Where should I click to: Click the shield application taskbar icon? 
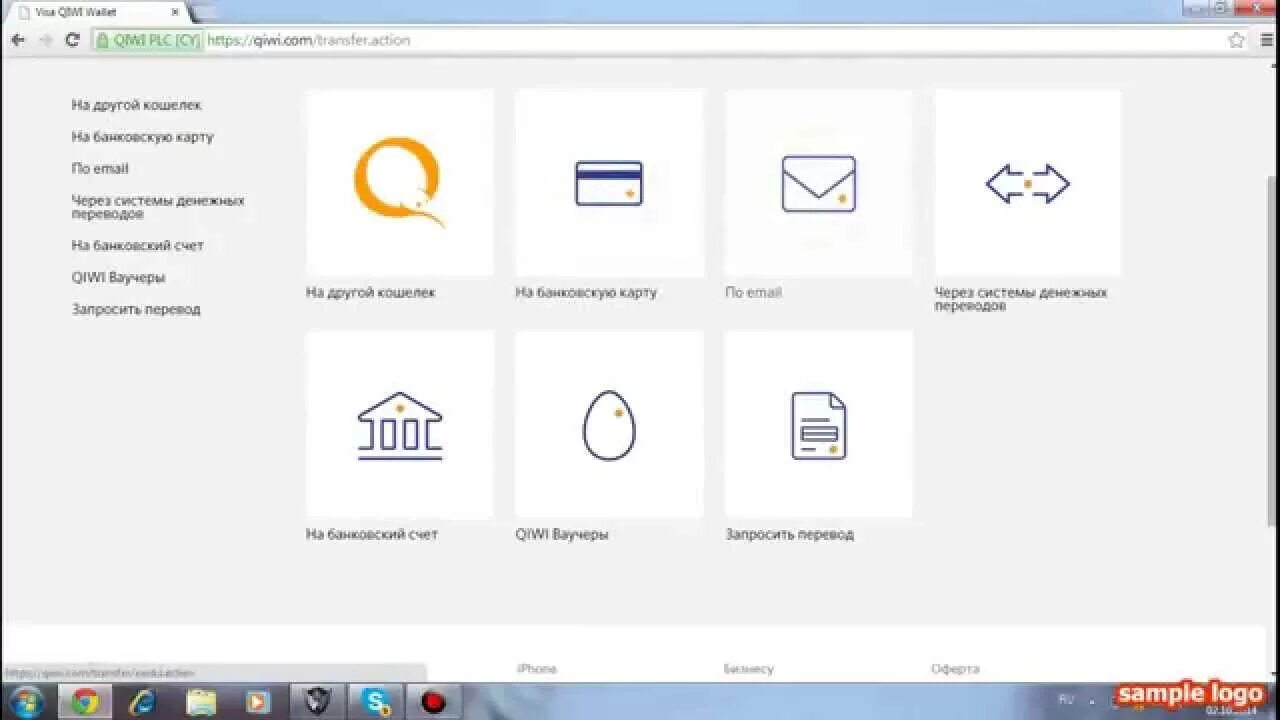(x=317, y=702)
